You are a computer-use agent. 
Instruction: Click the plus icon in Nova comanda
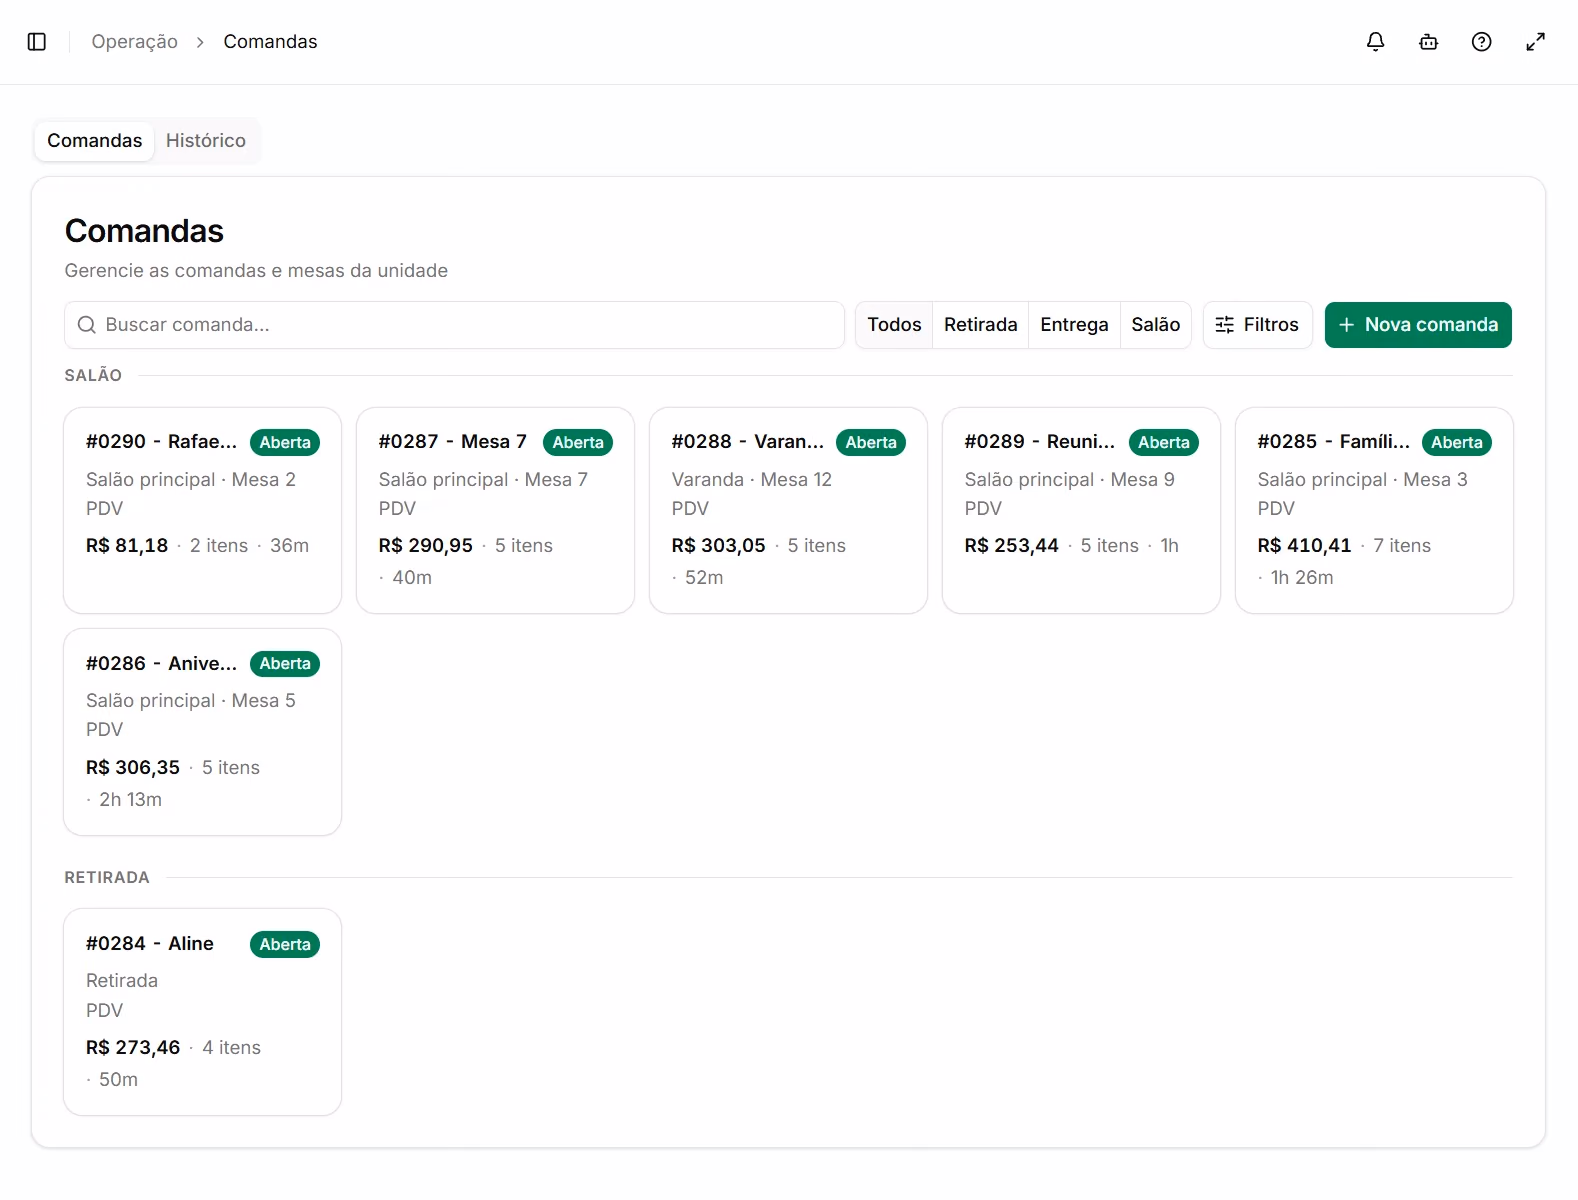click(1346, 325)
